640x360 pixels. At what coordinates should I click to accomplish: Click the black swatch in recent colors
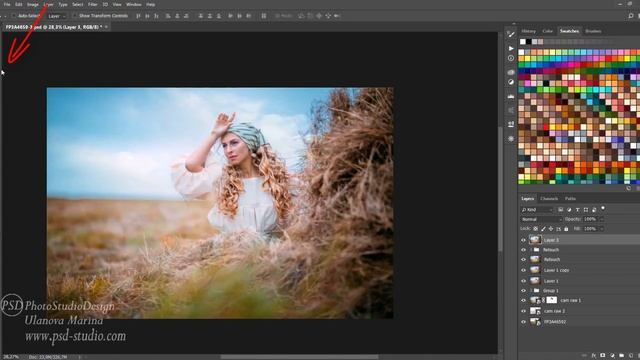tap(529, 42)
